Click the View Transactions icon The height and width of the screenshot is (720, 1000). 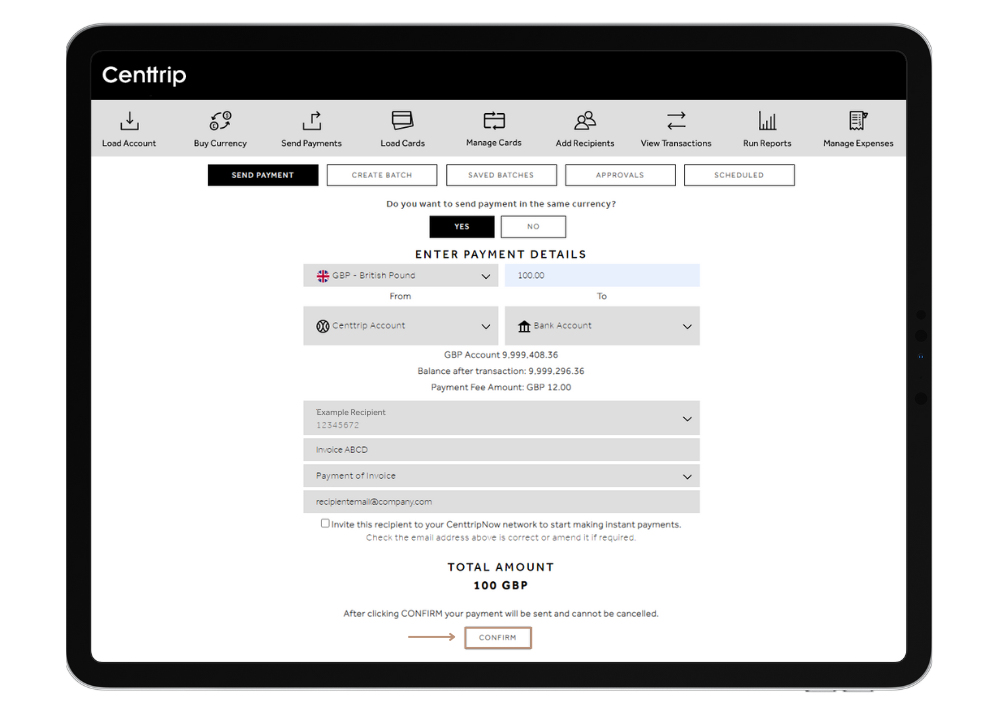(676, 122)
